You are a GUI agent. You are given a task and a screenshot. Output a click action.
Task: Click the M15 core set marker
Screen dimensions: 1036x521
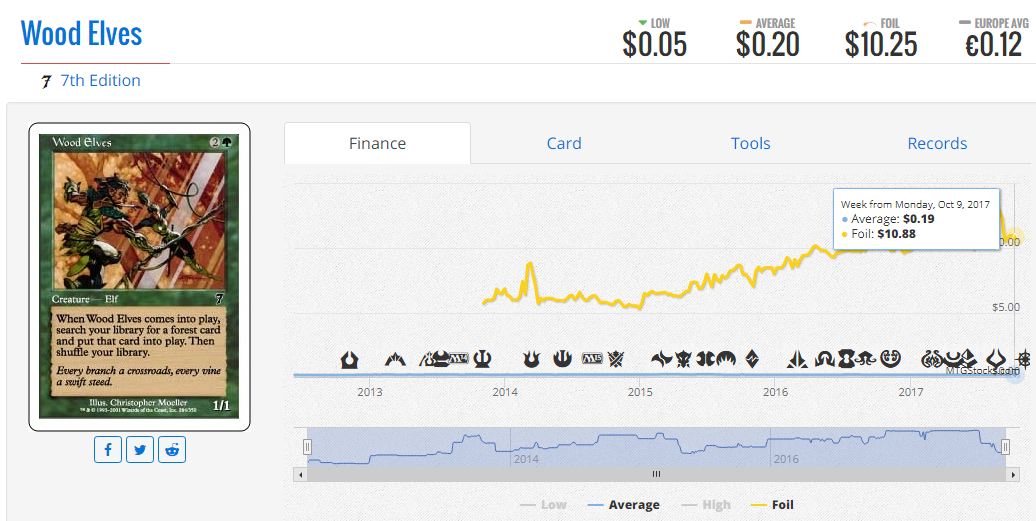pos(592,359)
